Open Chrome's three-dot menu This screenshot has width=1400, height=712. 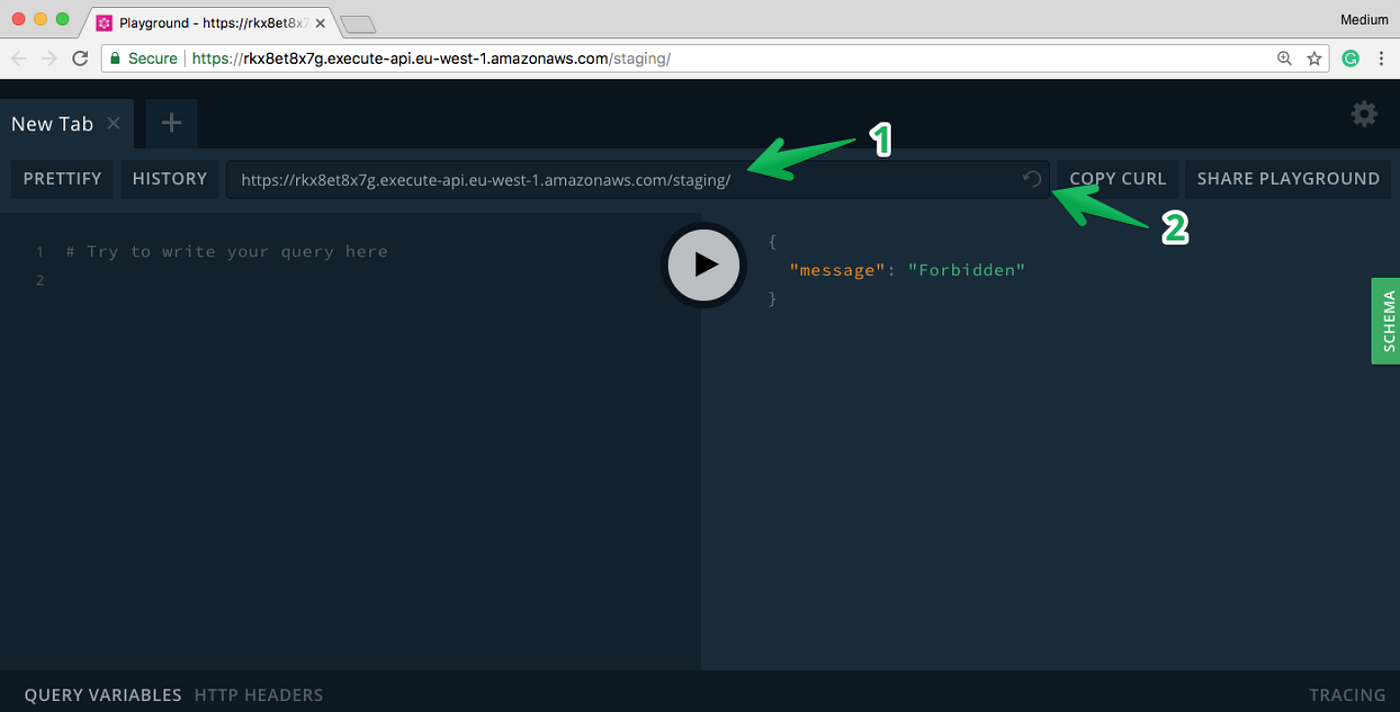tap(1383, 58)
